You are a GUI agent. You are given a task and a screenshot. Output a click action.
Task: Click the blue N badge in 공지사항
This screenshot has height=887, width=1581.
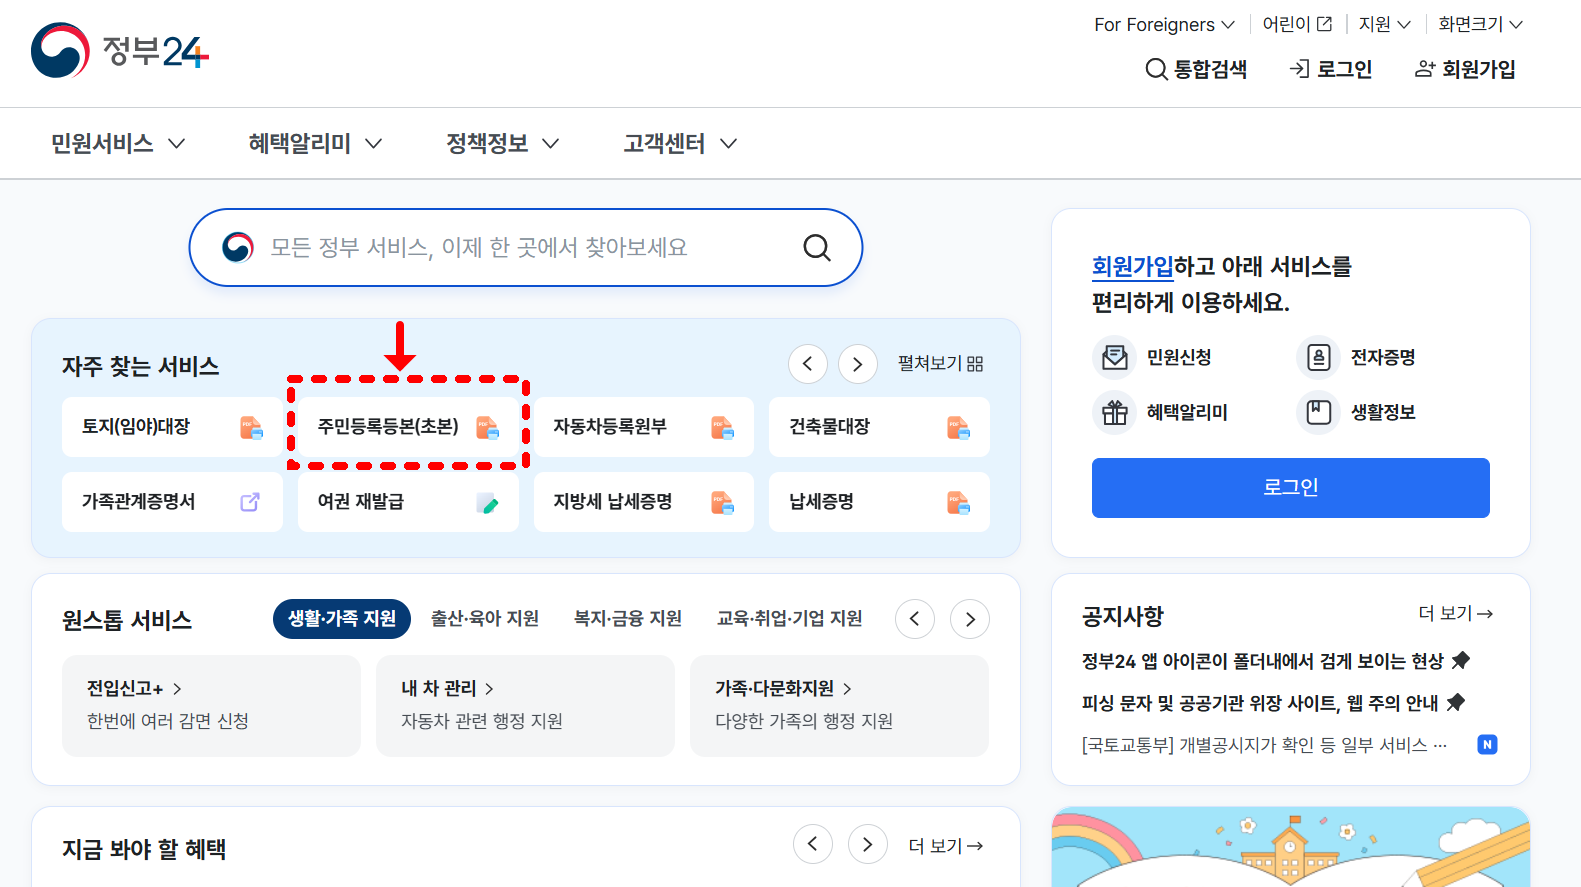[x=1488, y=744]
